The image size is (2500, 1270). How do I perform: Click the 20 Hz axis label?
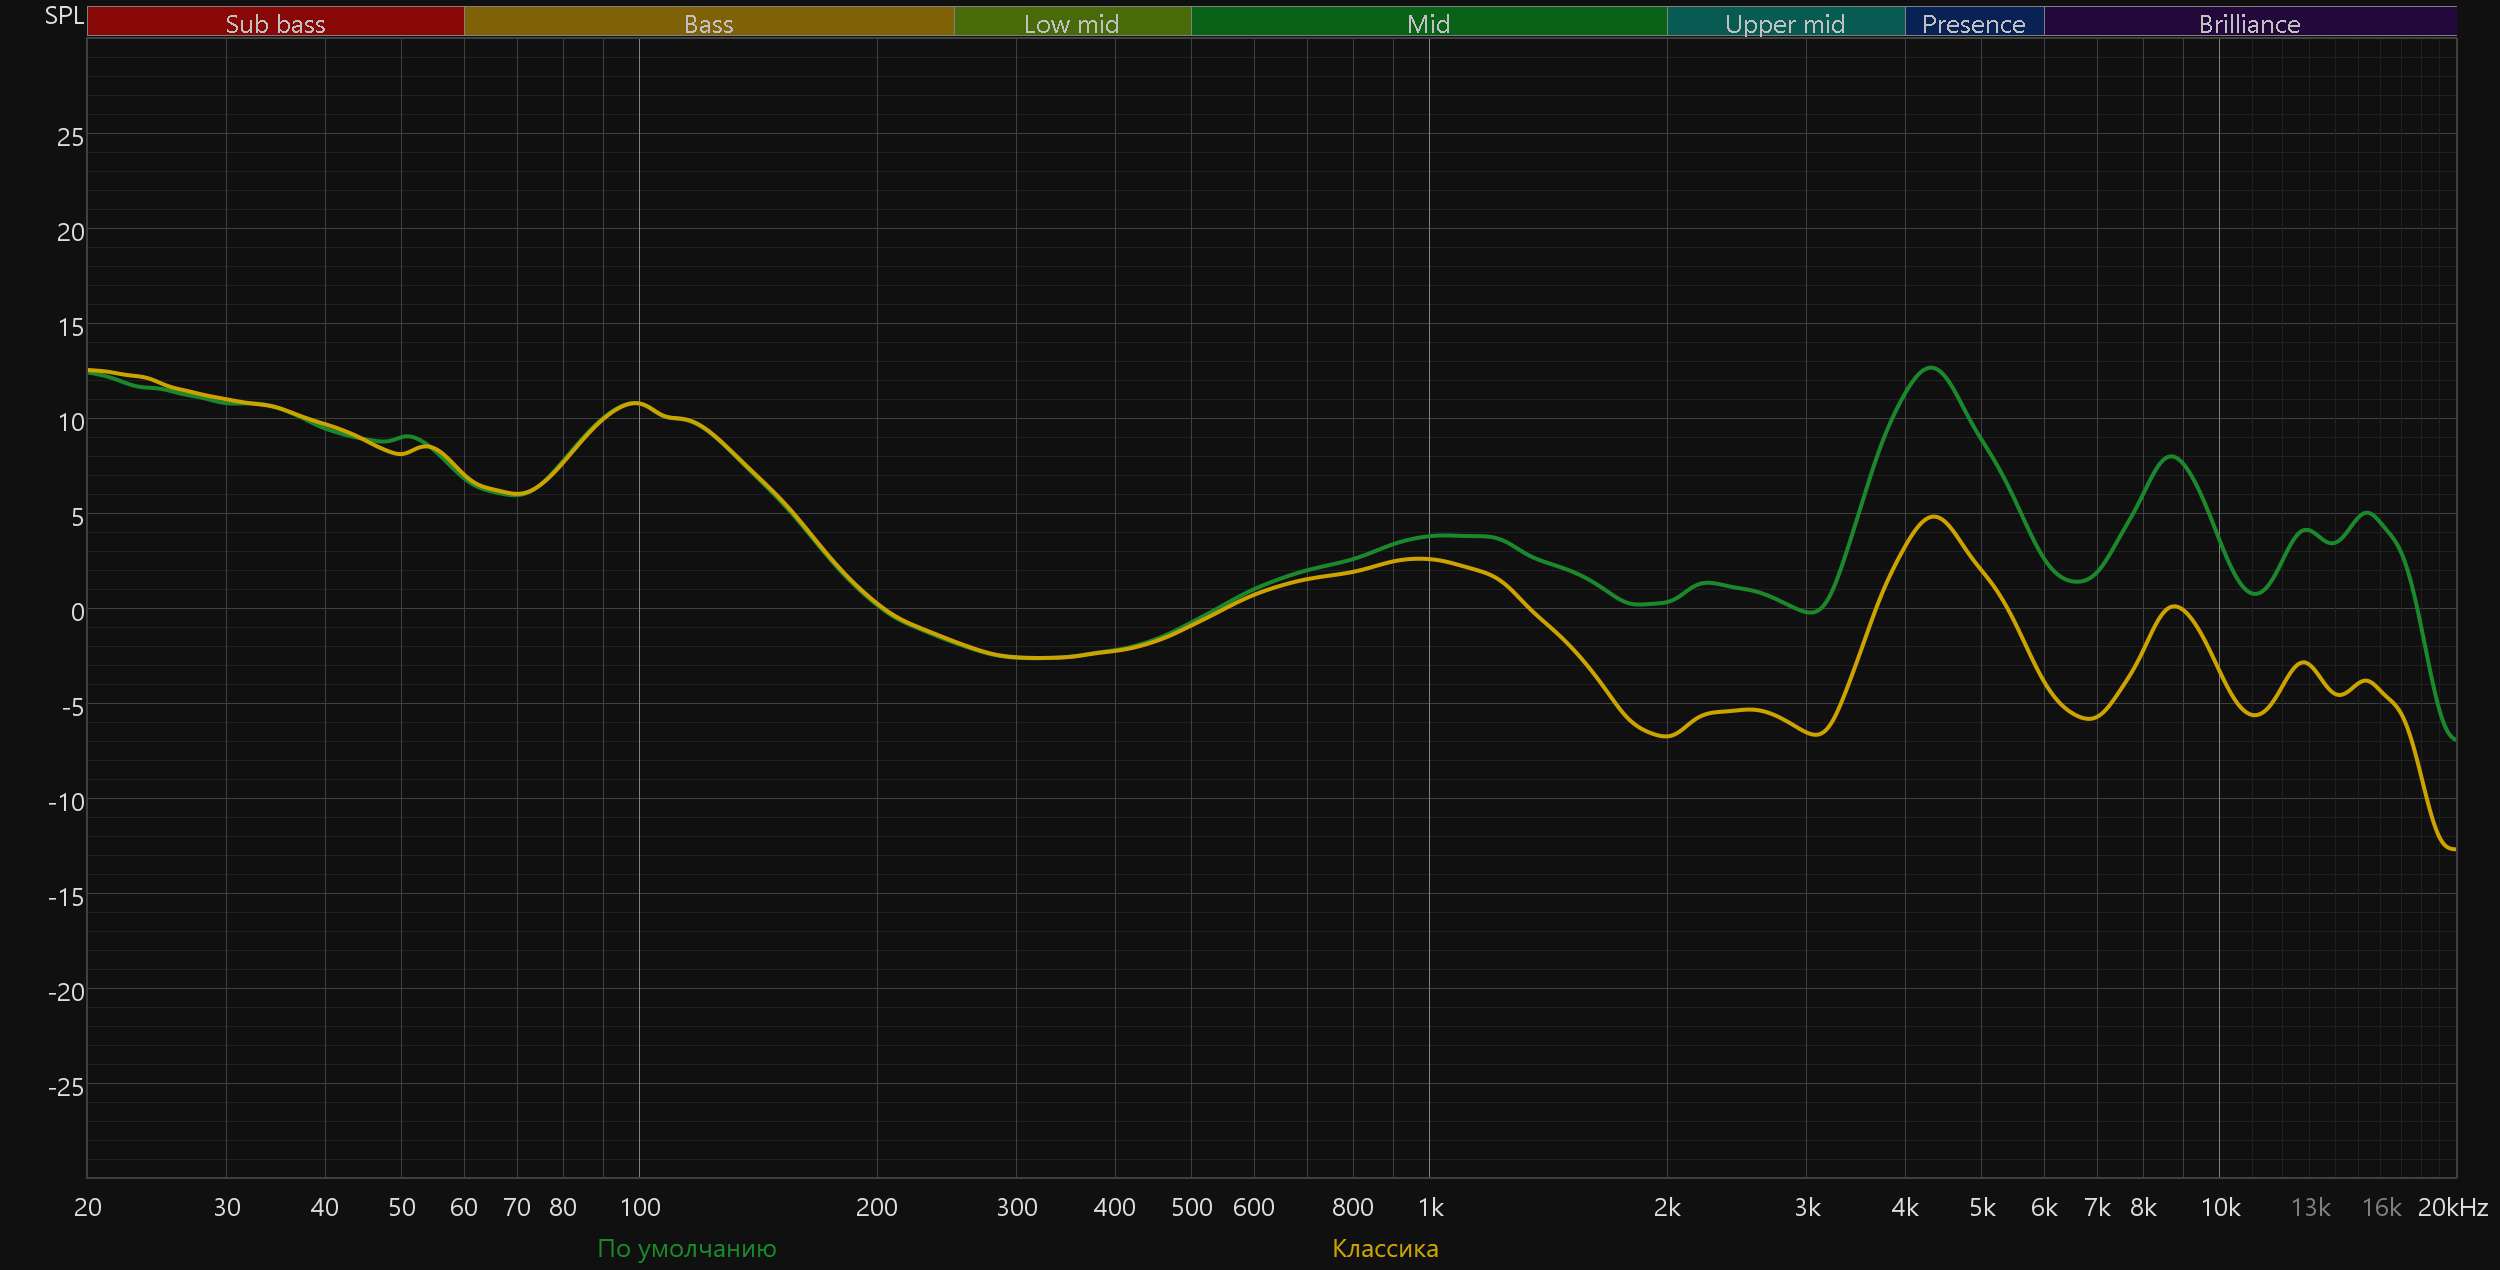pos(88,1207)
